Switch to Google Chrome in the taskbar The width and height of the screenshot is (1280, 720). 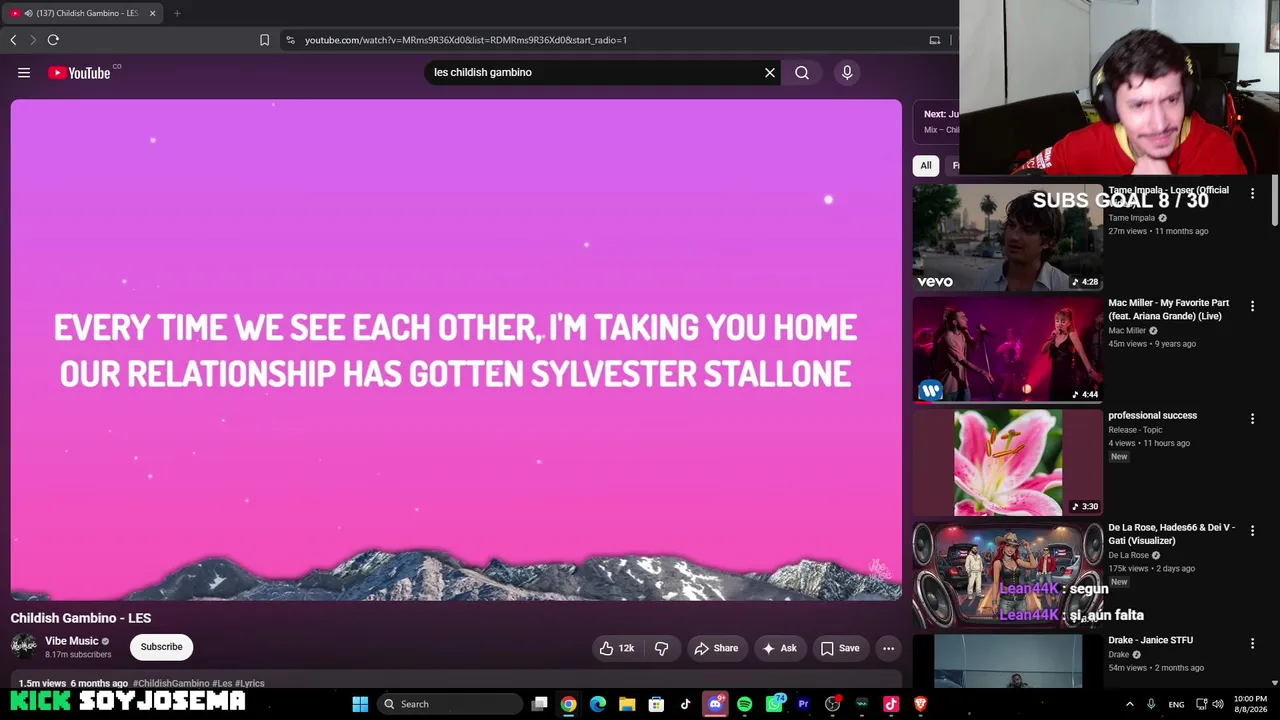(568, 704)
